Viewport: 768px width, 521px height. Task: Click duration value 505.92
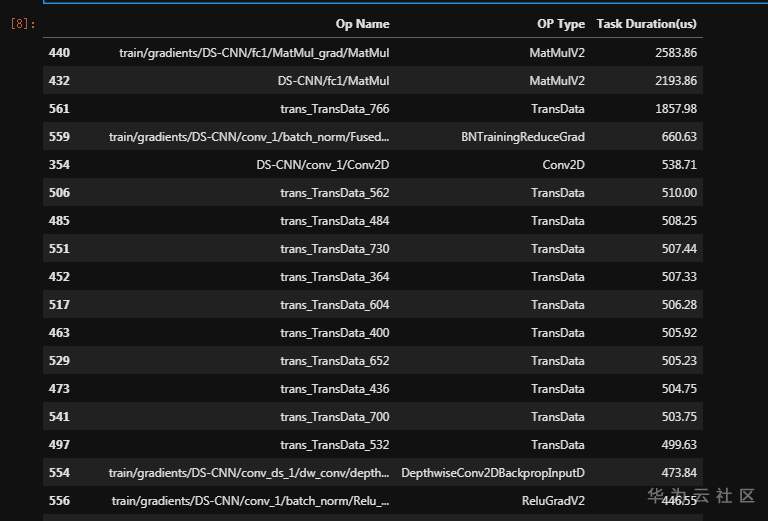click(679, 333)
